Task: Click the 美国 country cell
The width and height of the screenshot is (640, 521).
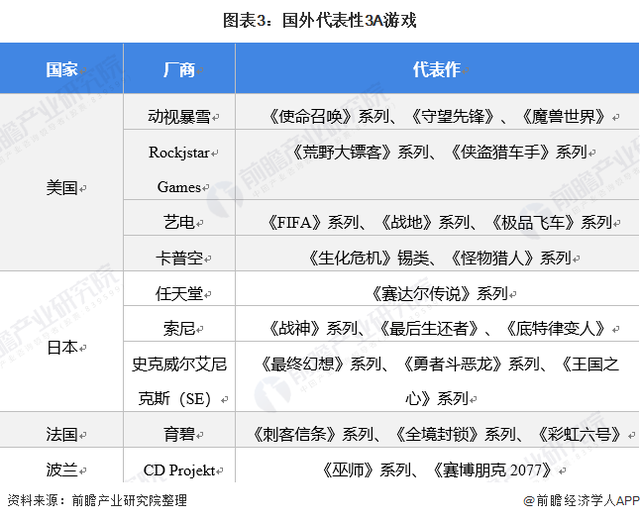Action: pos(61,186)
